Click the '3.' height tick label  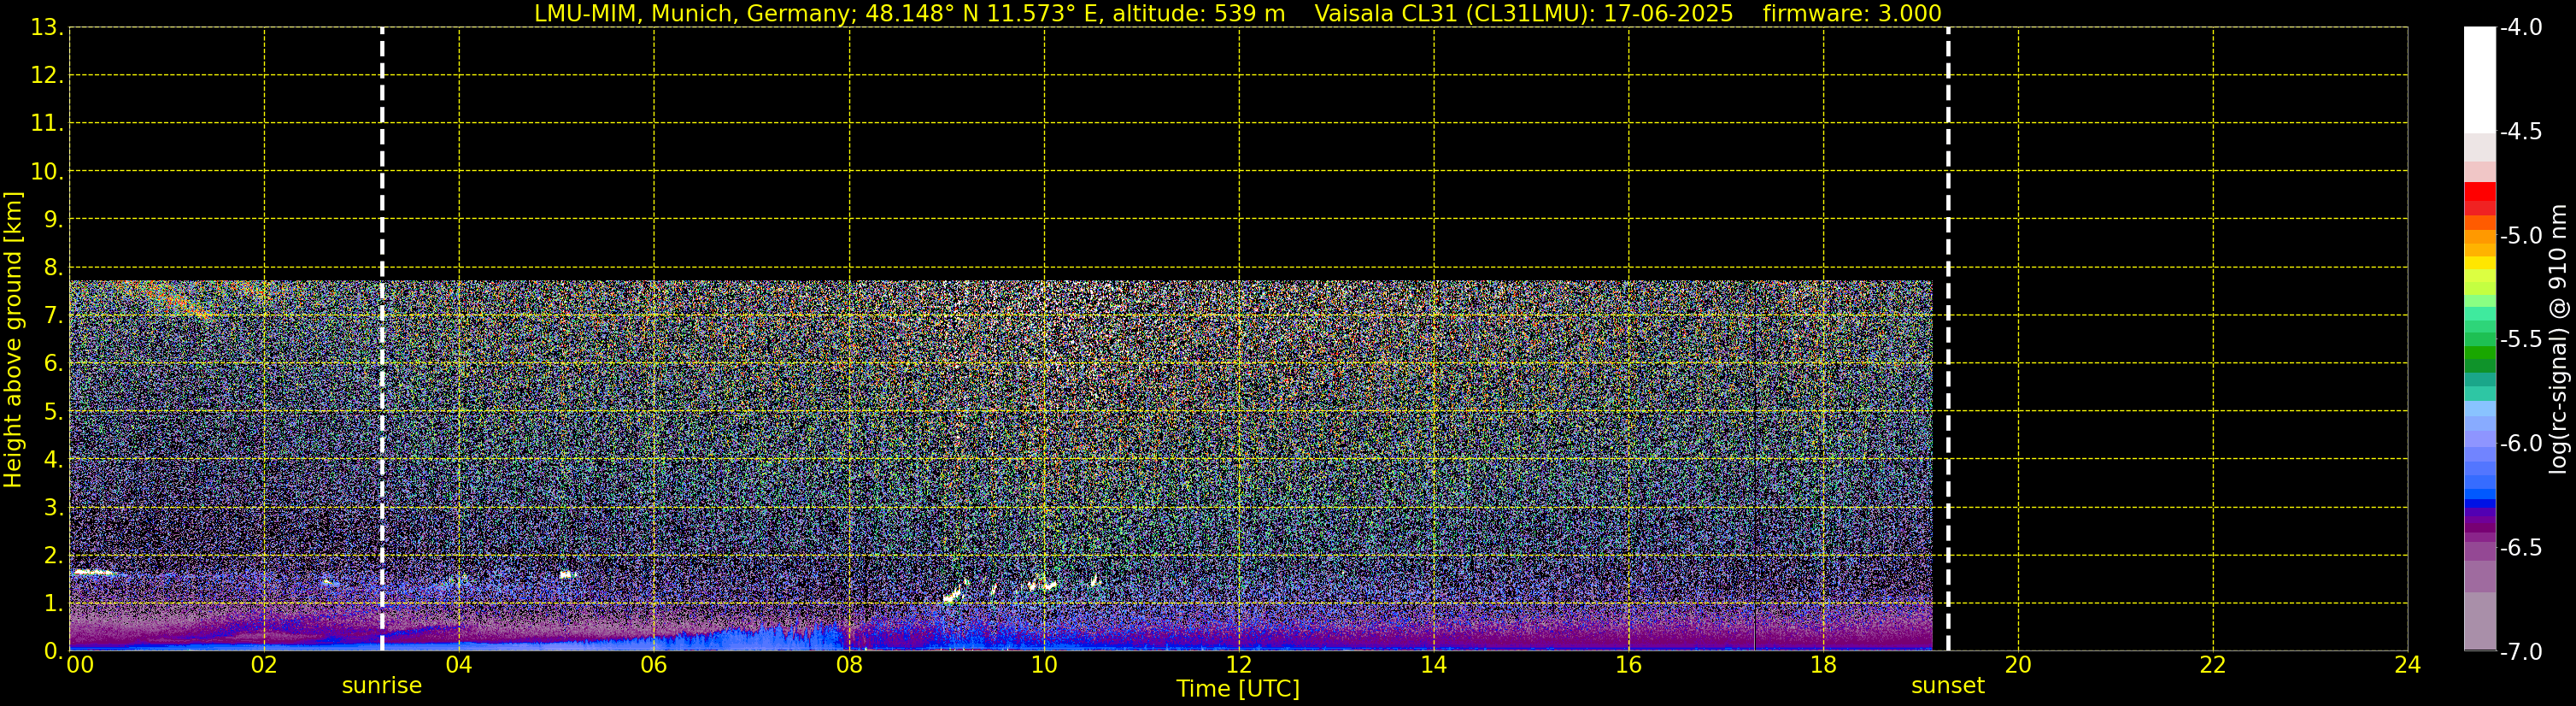tap(53, 508)
